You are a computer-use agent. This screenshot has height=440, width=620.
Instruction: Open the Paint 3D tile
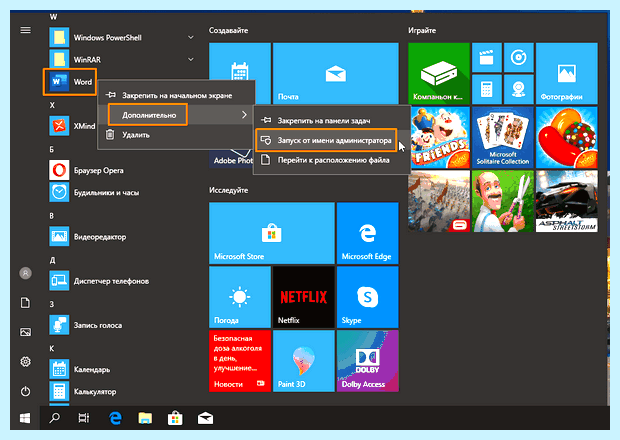coord(304,361)
